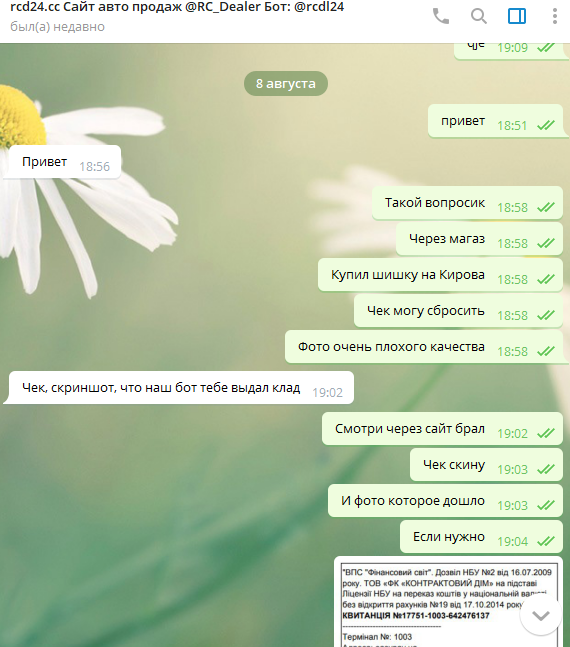The width and height of the screenshot is (570, 647).
Task: Click the @RC_Dealer chat title header
Action: click(x=177, y=7)
